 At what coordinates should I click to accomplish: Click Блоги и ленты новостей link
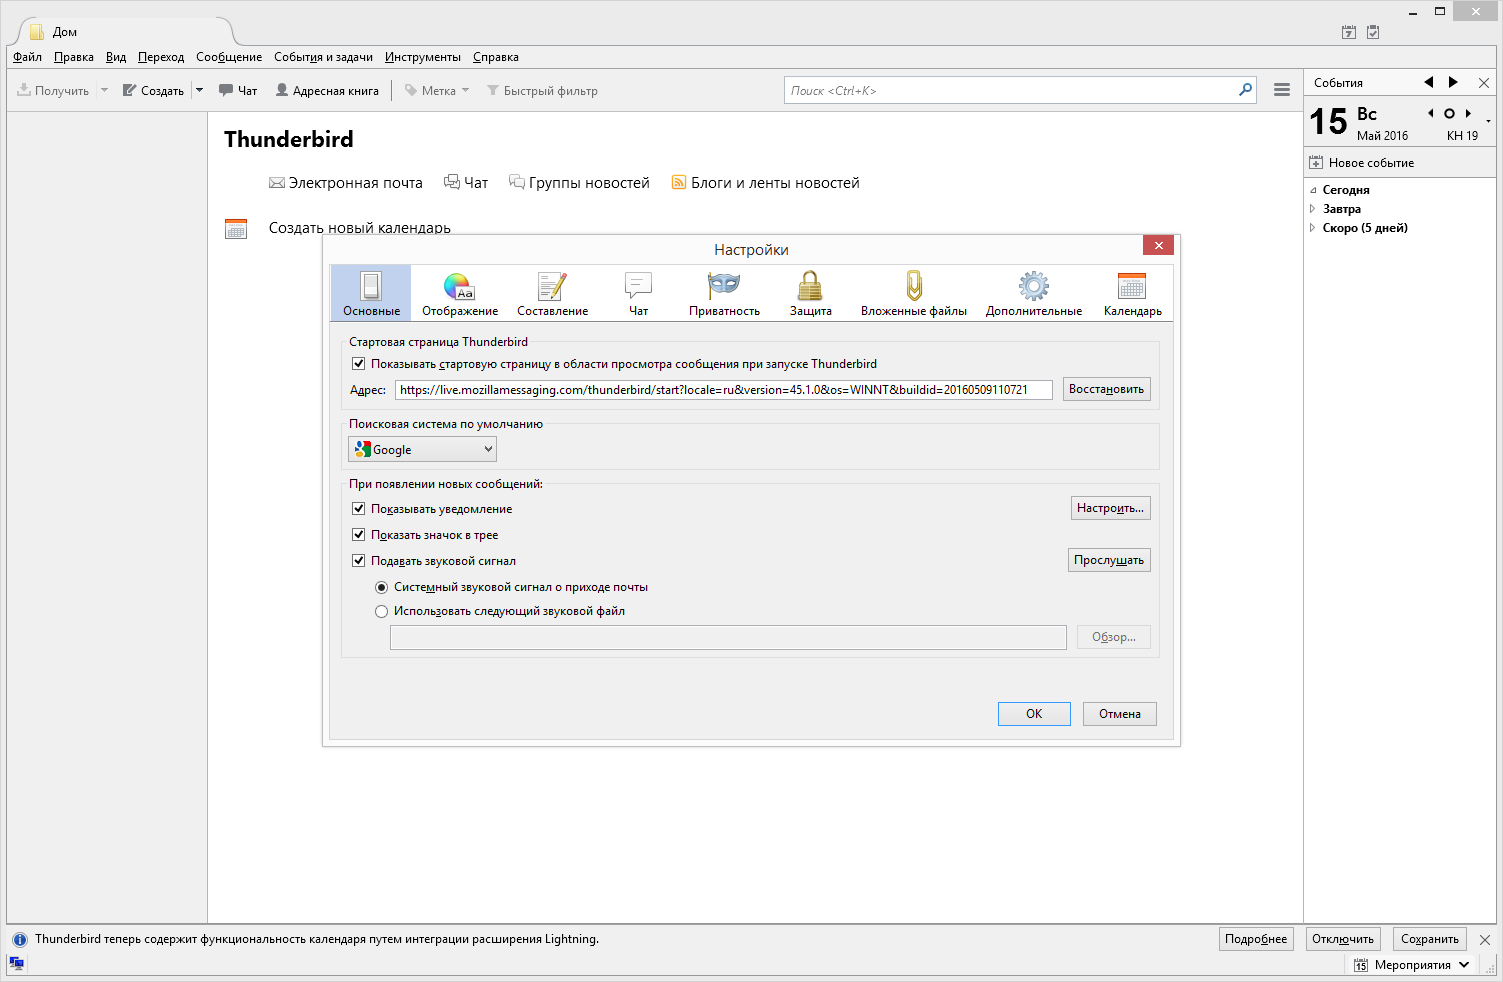(765, 183)
